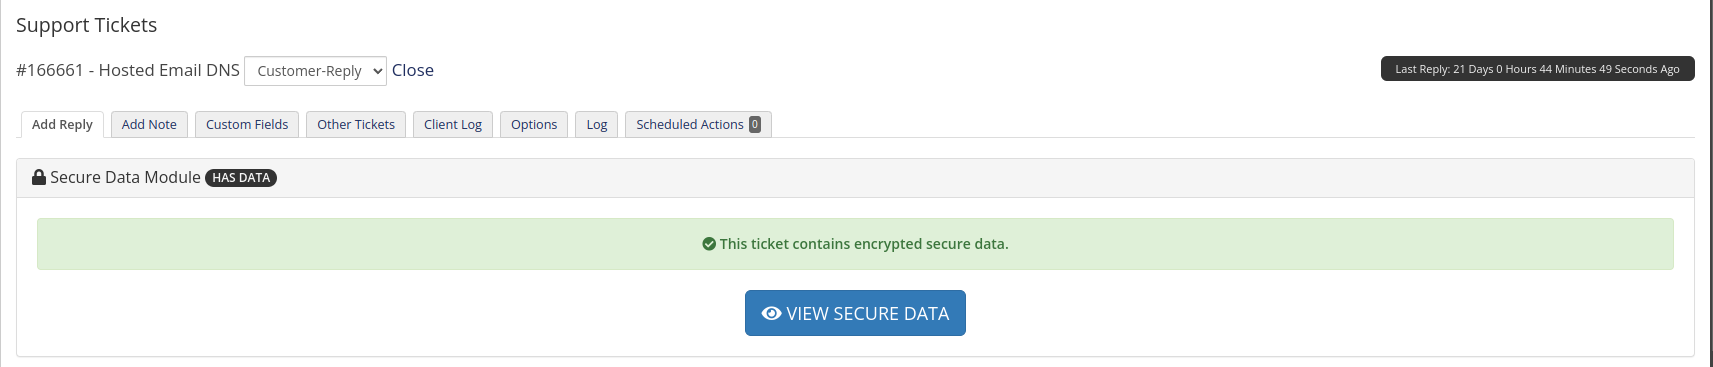Click the Last Reply time badge
This screenshot has height=367, width=1713.
point(1537,69)
